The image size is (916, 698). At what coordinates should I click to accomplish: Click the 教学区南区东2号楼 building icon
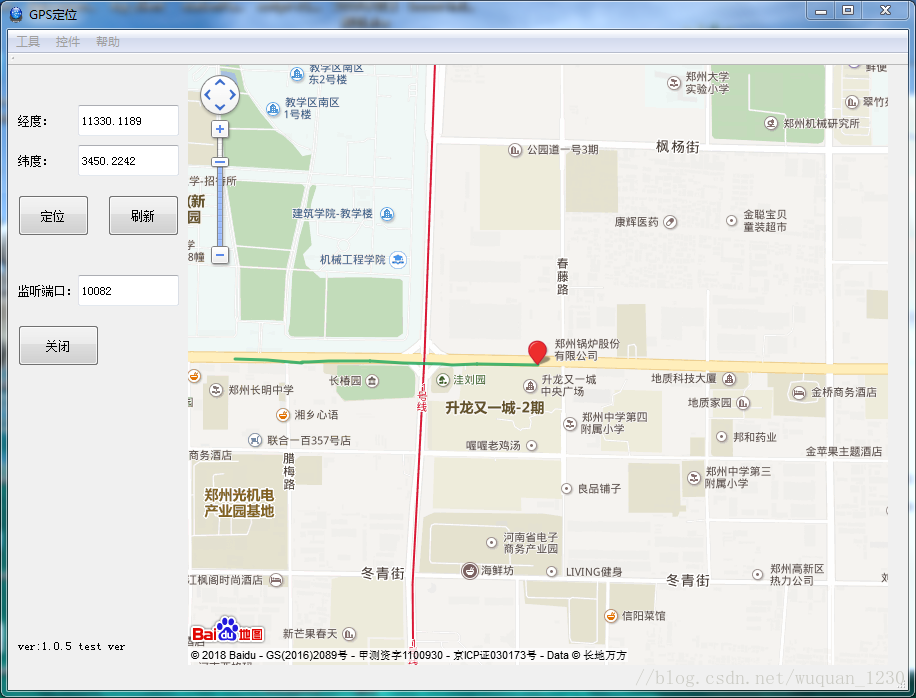tap(297, 74)
